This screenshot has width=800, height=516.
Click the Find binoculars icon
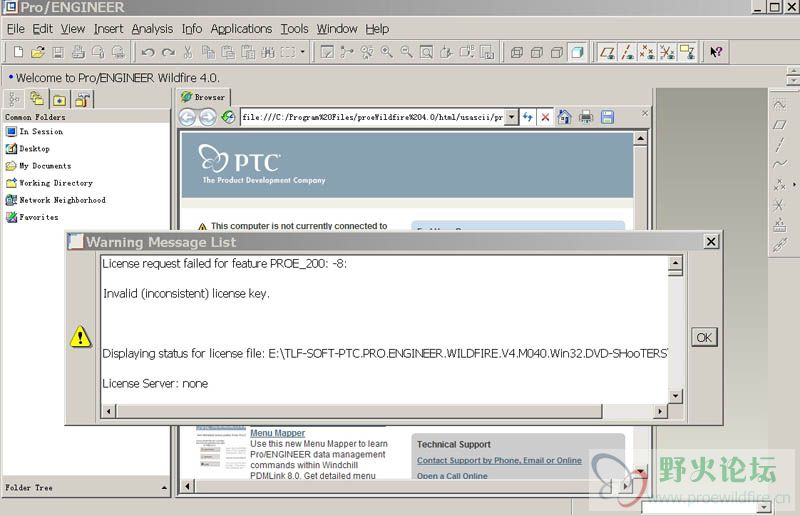pos(268,52)
